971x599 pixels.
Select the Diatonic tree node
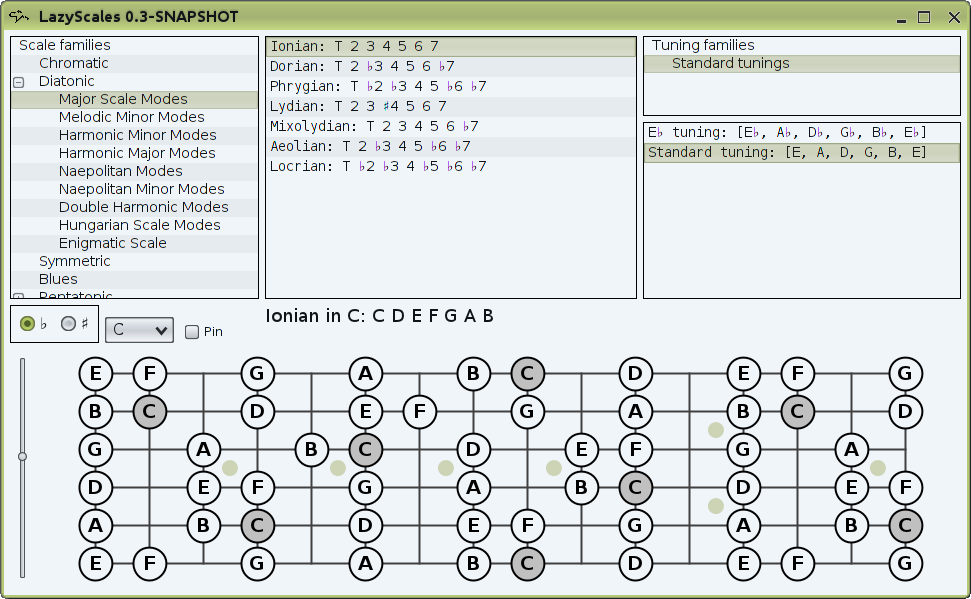(x=66, y=81)
